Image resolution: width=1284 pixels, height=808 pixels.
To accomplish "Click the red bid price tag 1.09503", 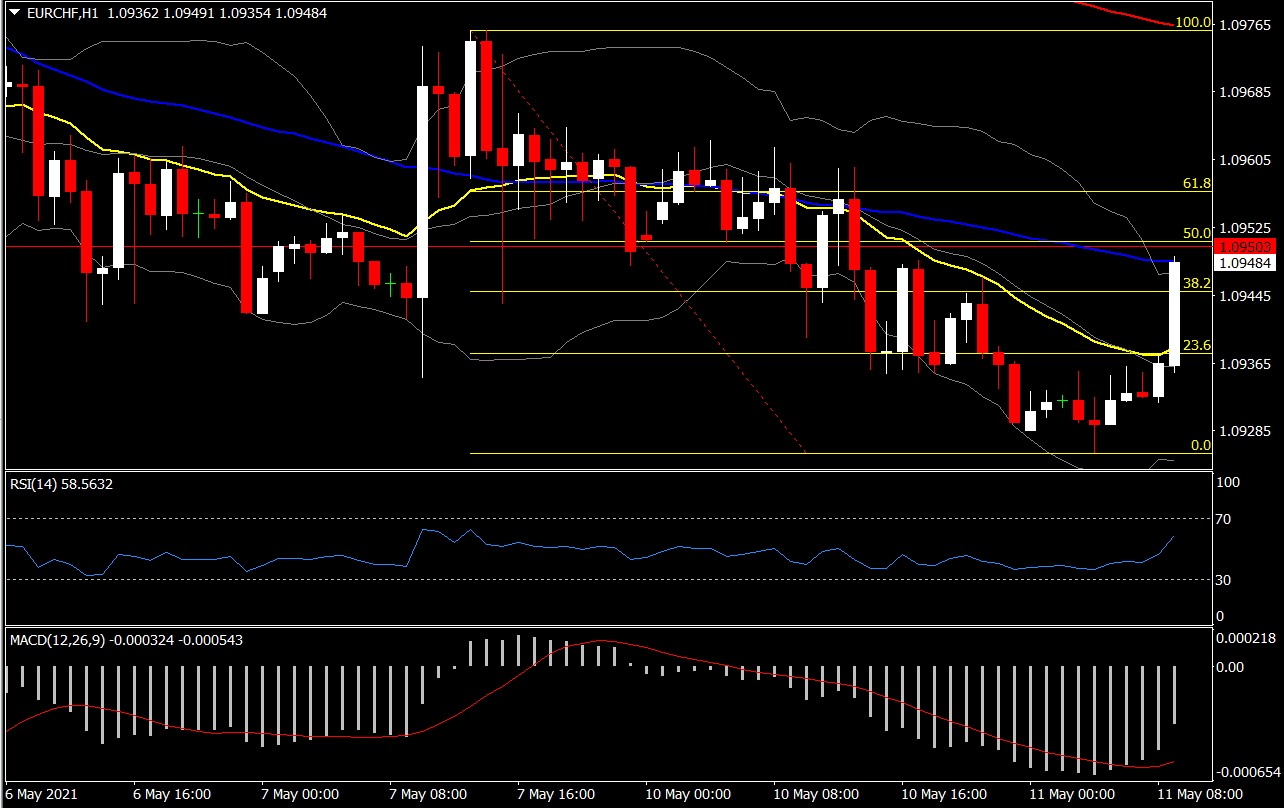I will pyautogui.click(x=1244, y=246).
